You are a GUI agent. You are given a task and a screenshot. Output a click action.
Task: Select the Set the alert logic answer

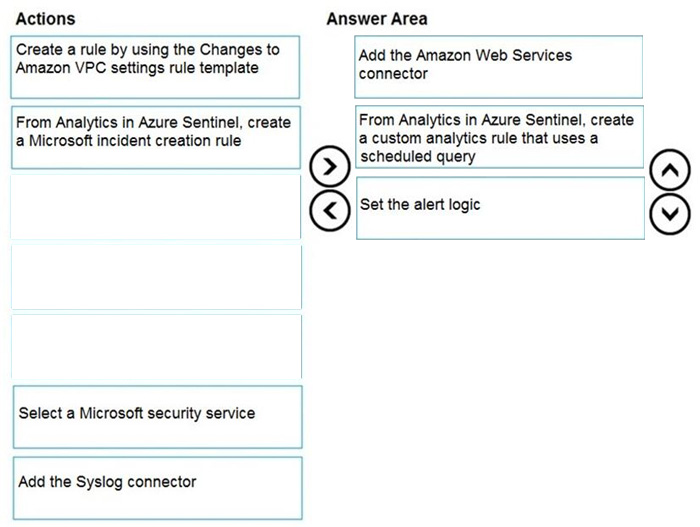coord(500,208)
